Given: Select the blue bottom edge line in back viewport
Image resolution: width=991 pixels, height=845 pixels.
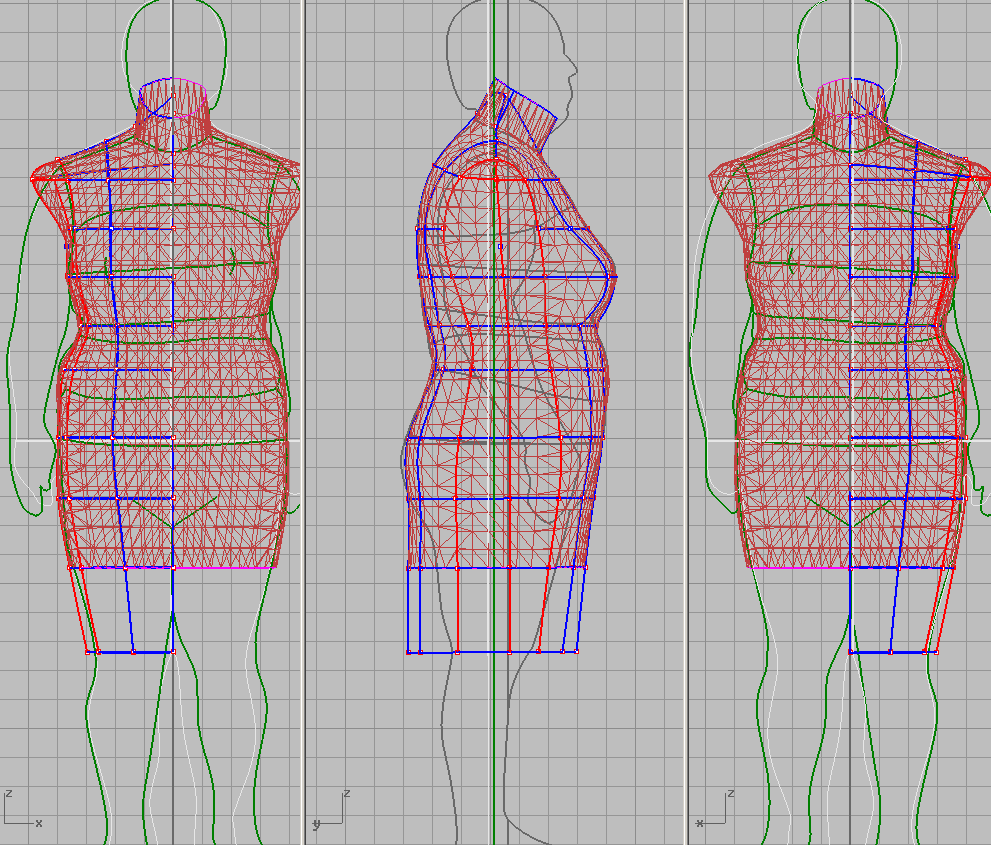Looking at the screenshot, I should tap(893, 652).
